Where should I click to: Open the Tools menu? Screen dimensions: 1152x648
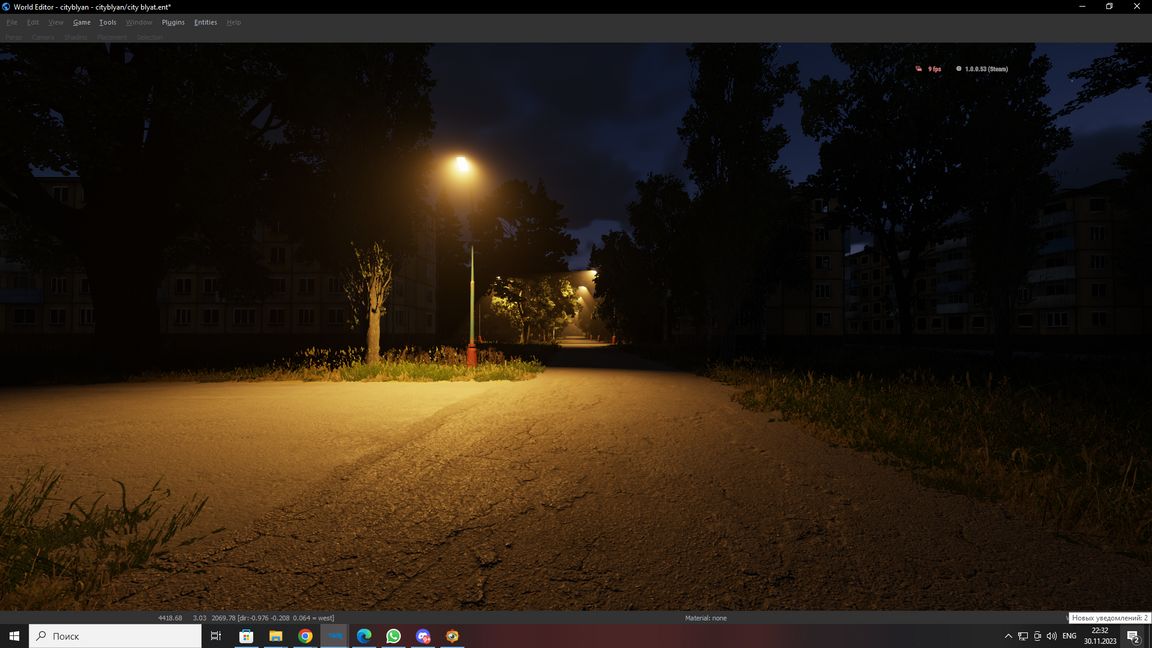coord(108,22)
